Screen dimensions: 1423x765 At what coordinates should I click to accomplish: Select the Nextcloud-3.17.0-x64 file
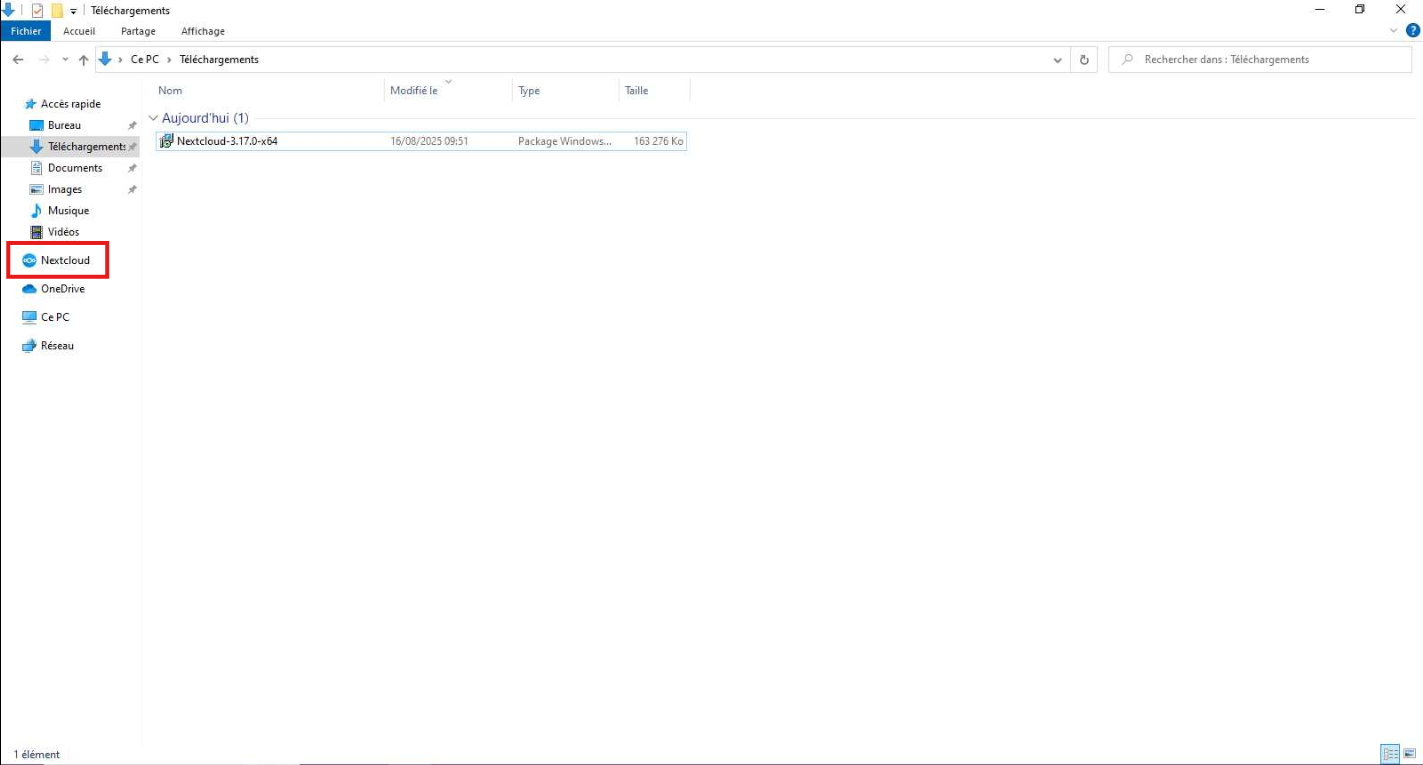tap(421, 142)
